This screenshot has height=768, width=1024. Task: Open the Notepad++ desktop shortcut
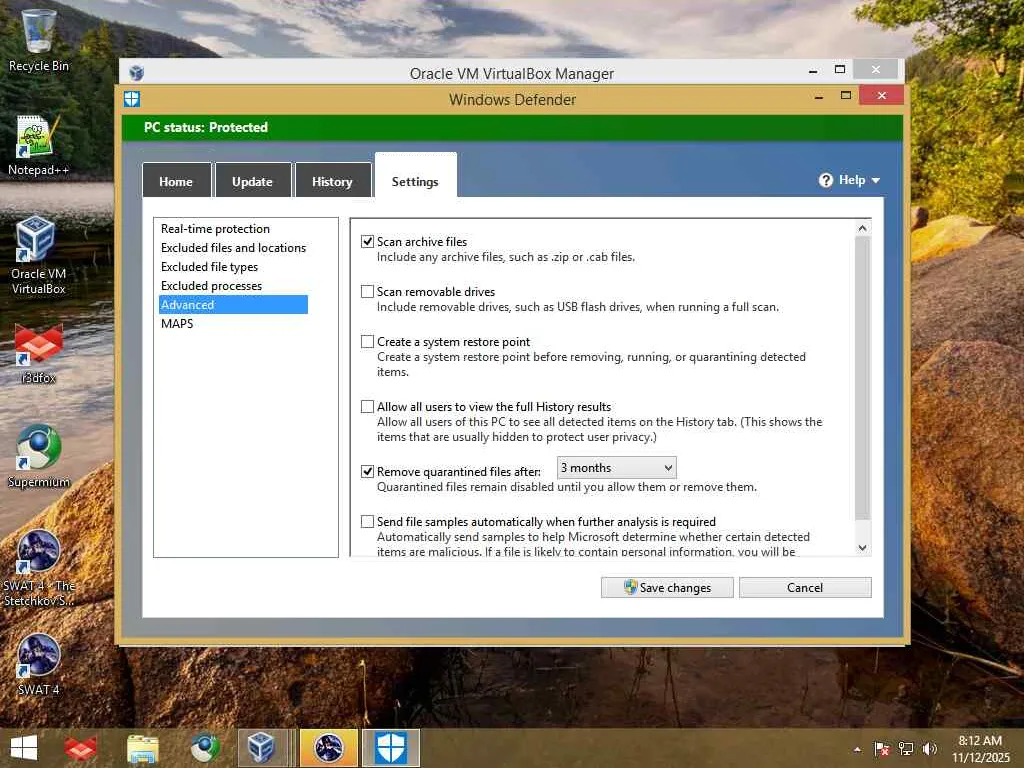(38, 145)
